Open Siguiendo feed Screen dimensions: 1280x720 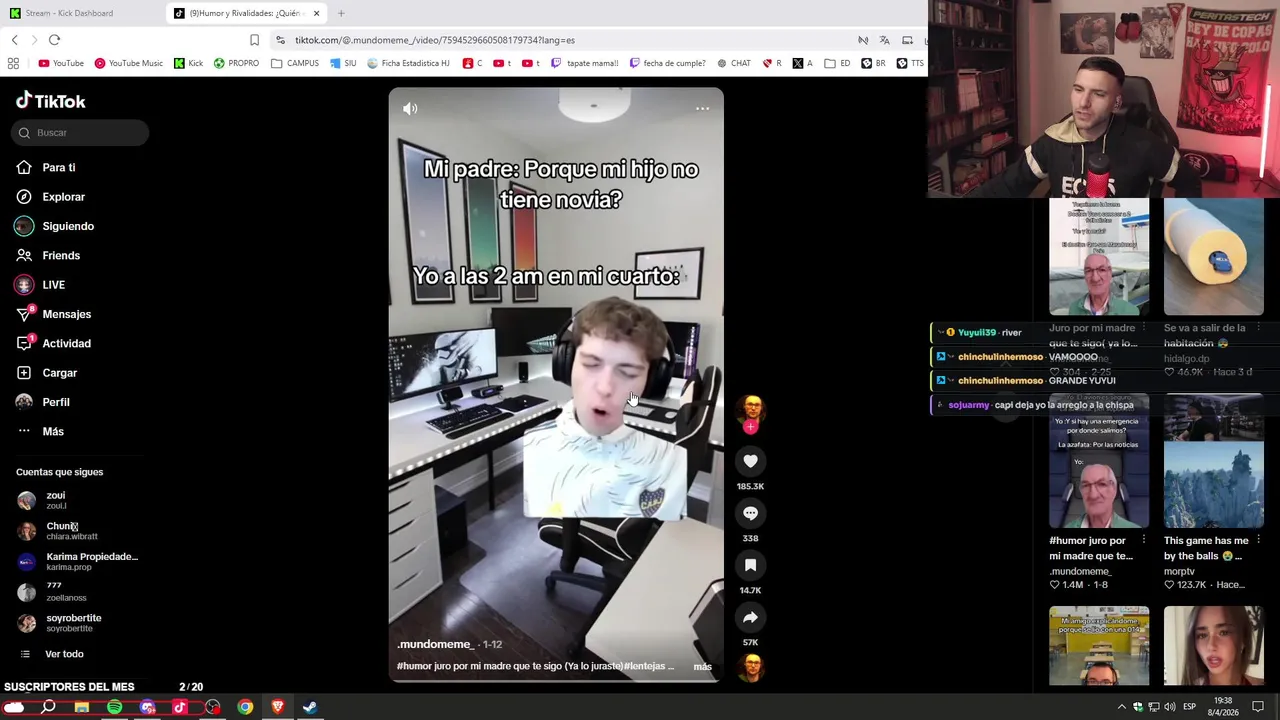pyautogui.click(x=68, y=226)
